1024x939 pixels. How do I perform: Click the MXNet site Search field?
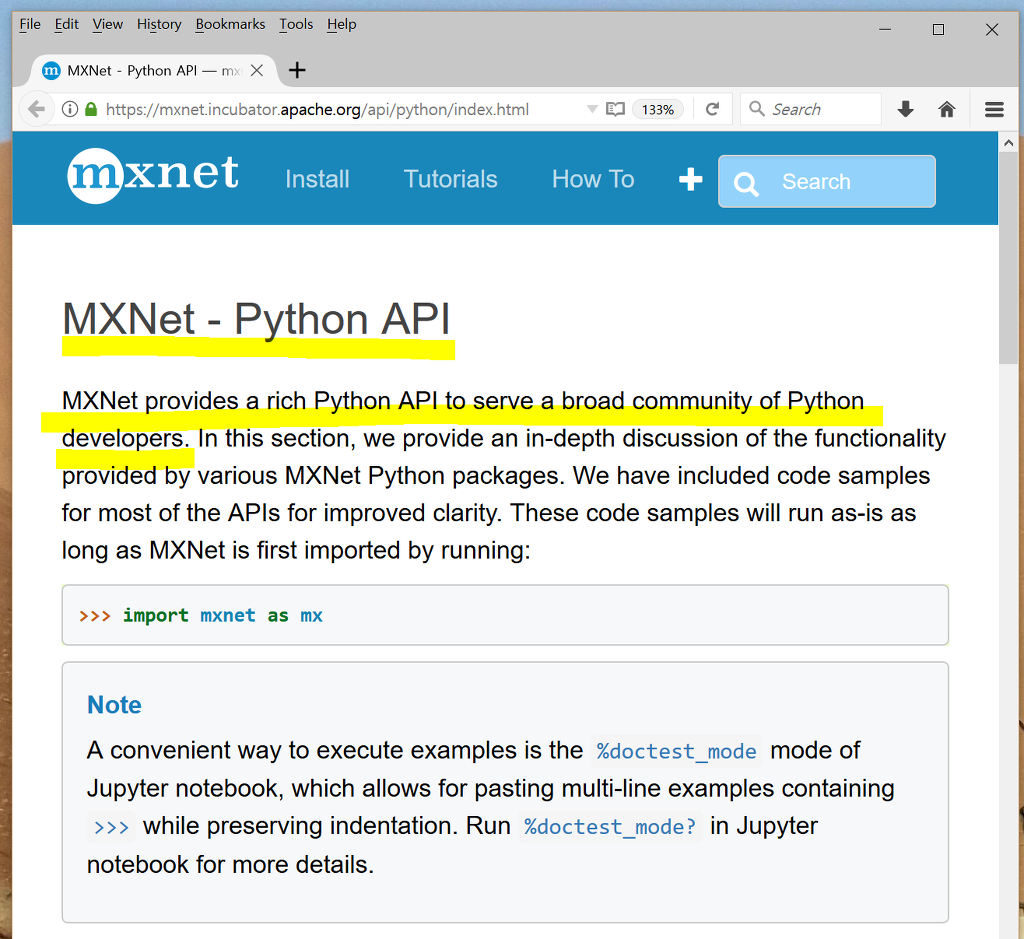click(x=827, y=182)
